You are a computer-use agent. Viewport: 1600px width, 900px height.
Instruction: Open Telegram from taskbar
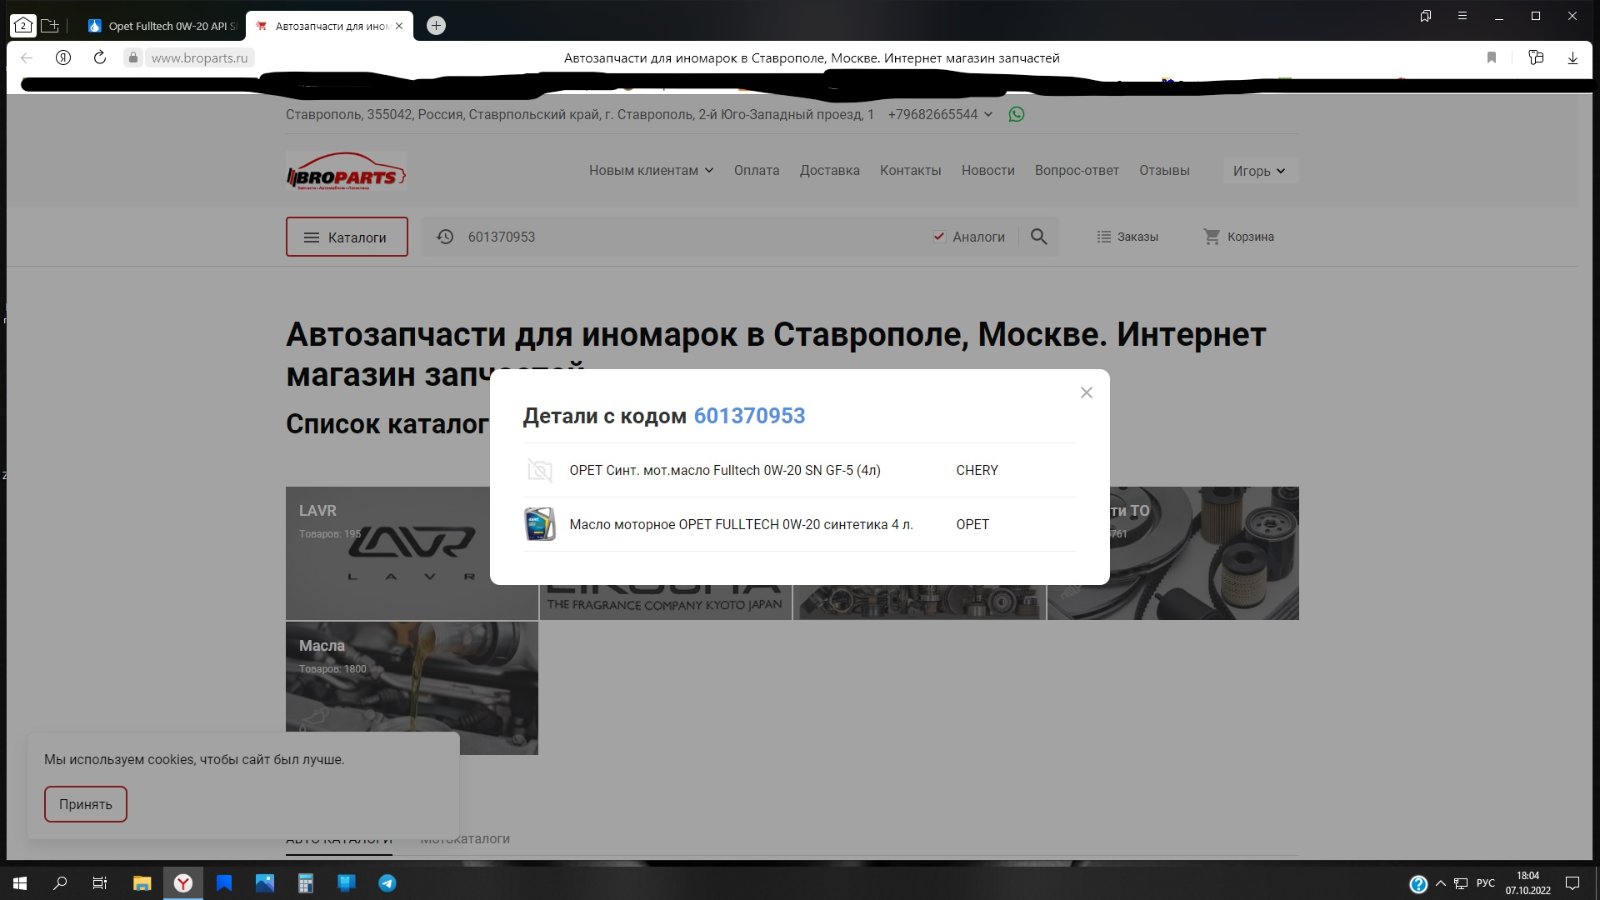(x=387, y=883)
